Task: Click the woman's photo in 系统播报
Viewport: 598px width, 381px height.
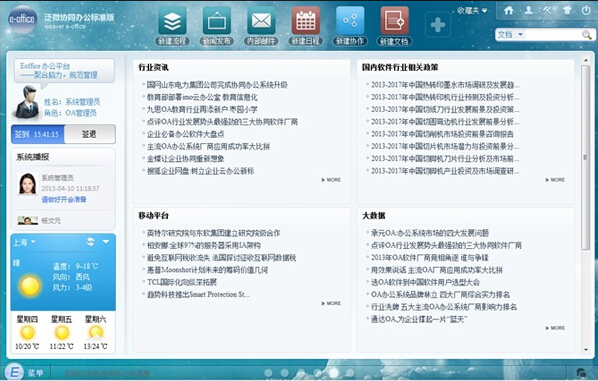Action: coord(27,183)
